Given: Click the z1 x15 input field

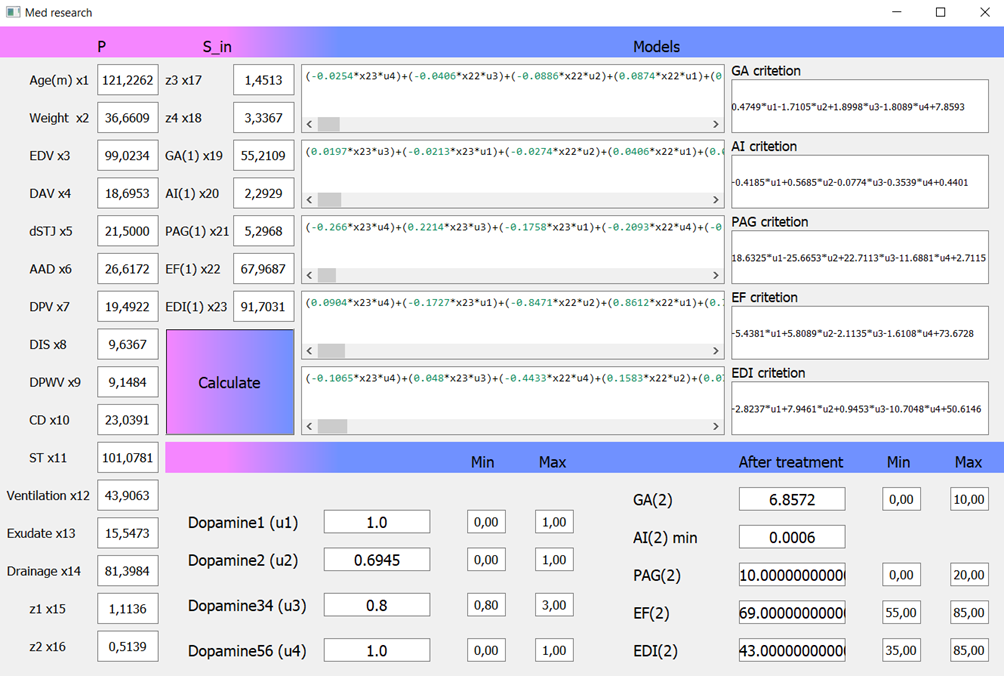Looking at the screenshot, I should (127, 607).
